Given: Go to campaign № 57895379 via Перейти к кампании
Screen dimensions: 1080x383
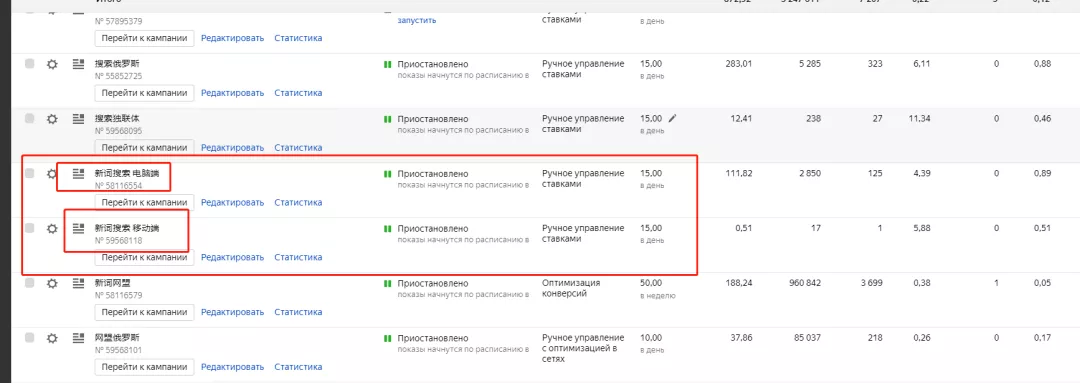Looking at the screenshot, I should (x=145, y=38).
